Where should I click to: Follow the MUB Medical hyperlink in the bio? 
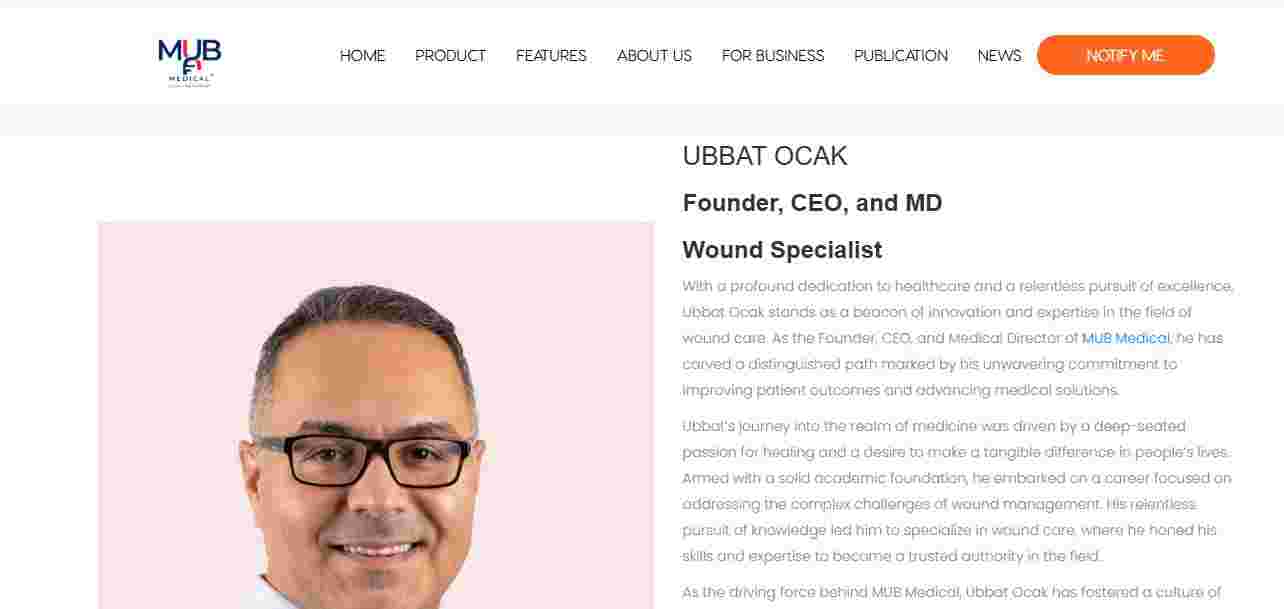coord(1125,338)
